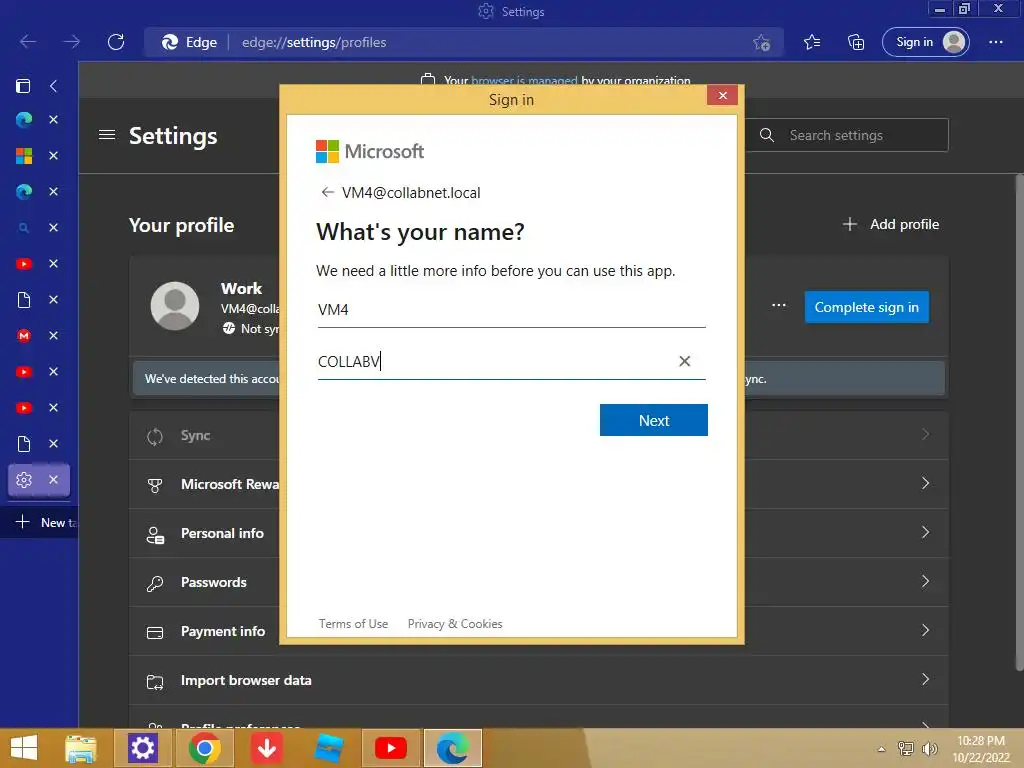
Task: Focus the edge://settings/profiles address bar
Action: 314,42
